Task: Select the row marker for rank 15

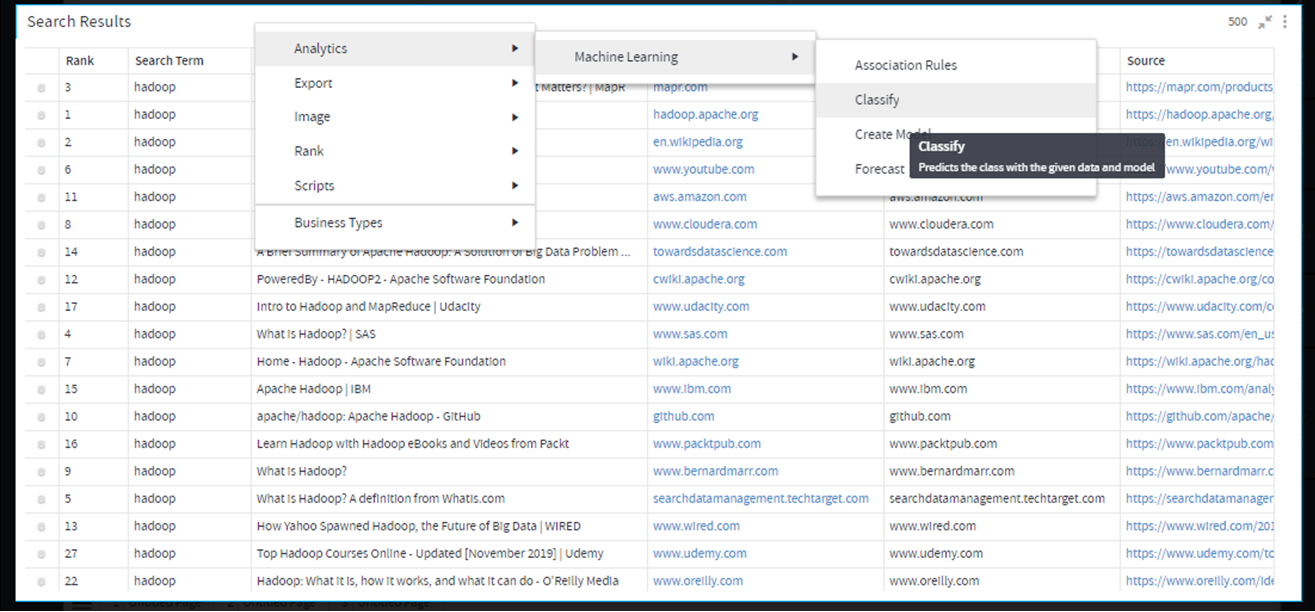Action: [41, 389]
